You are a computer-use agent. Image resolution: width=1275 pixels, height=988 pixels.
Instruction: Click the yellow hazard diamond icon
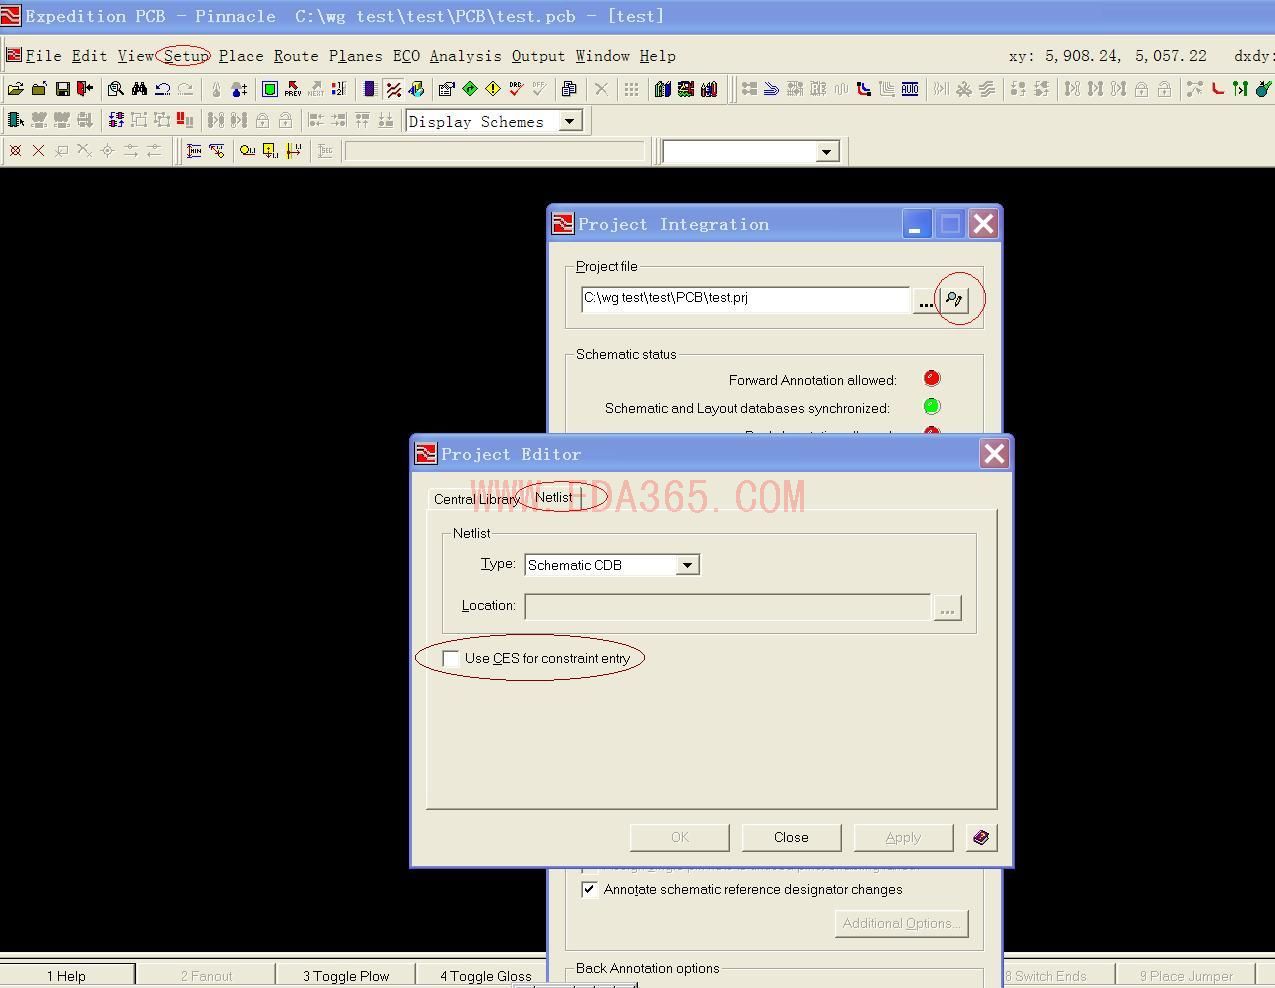pyautogui.click(x=493, y=89)
